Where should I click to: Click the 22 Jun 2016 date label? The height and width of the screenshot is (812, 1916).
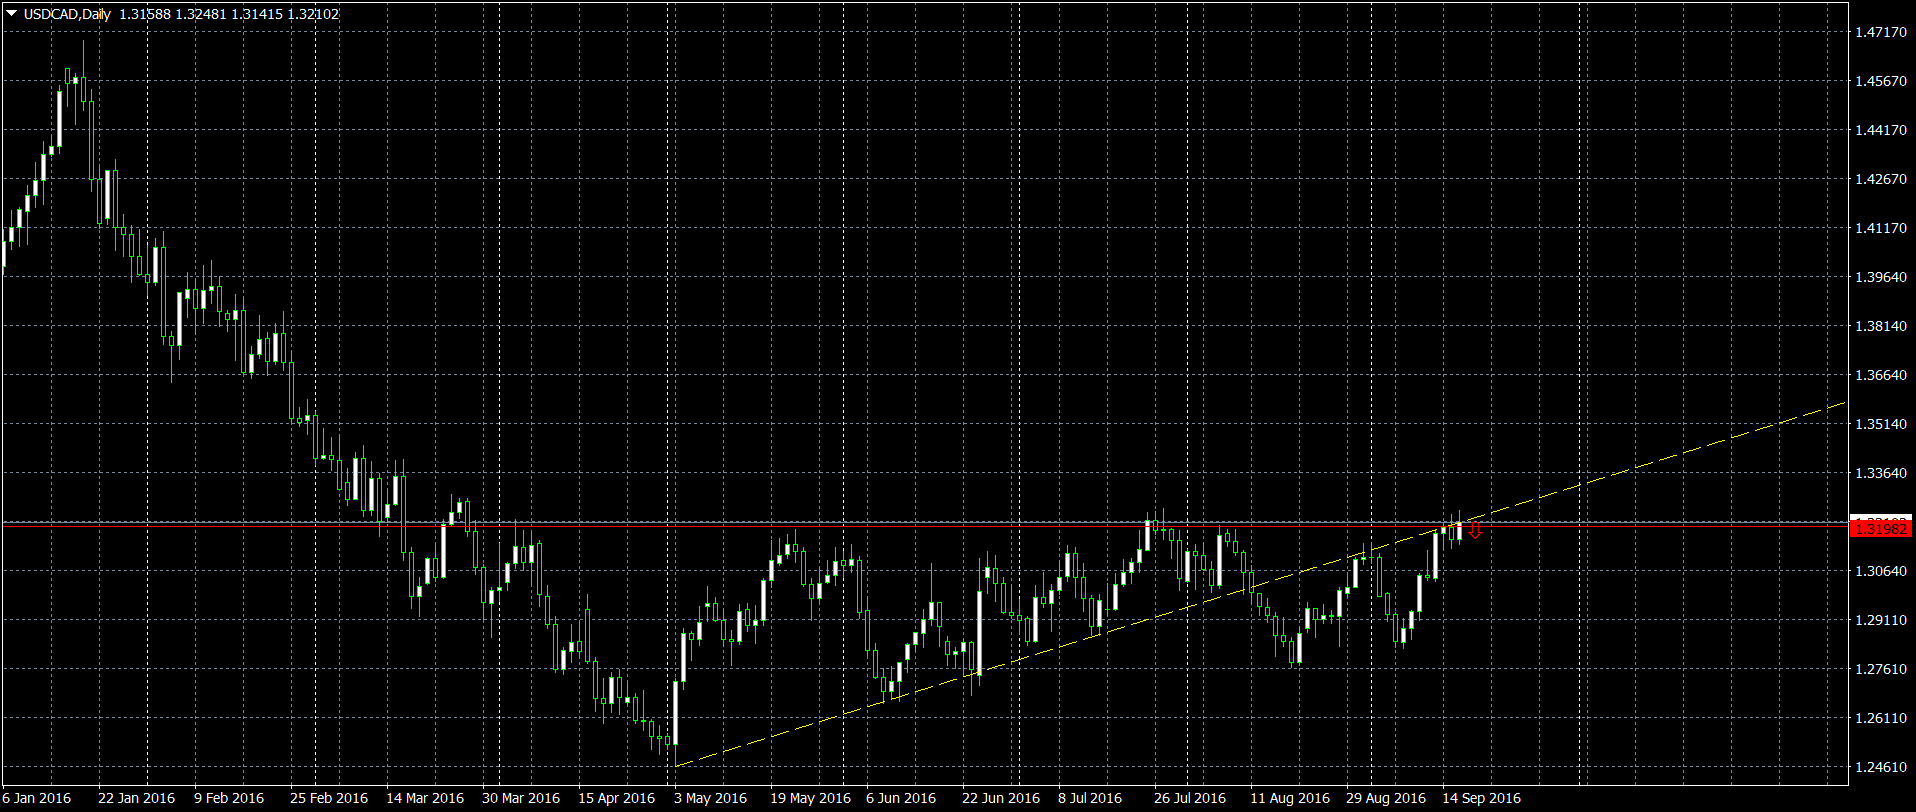(1001, 798)
